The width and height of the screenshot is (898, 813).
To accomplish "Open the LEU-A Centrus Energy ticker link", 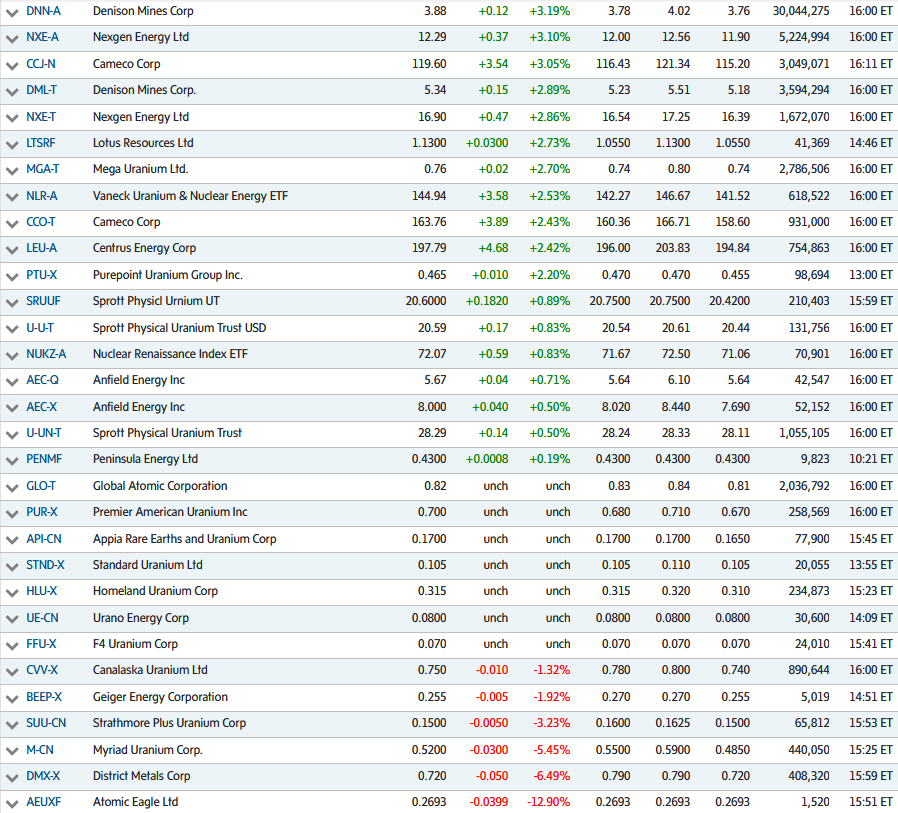I will (40, 249).
